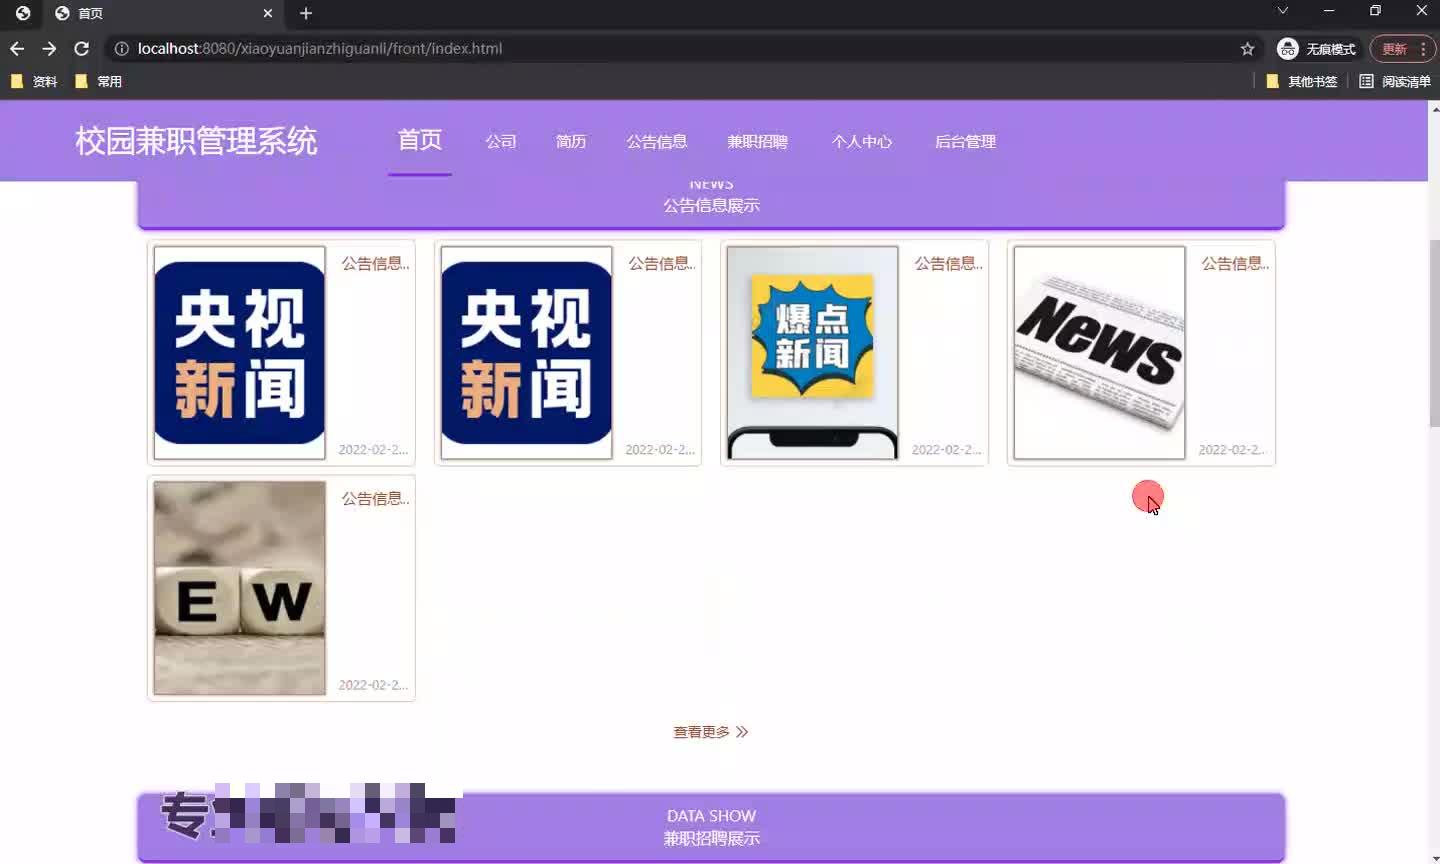
Task: Click the 公告信息展示 section heading
Action: tap(711, 205)
